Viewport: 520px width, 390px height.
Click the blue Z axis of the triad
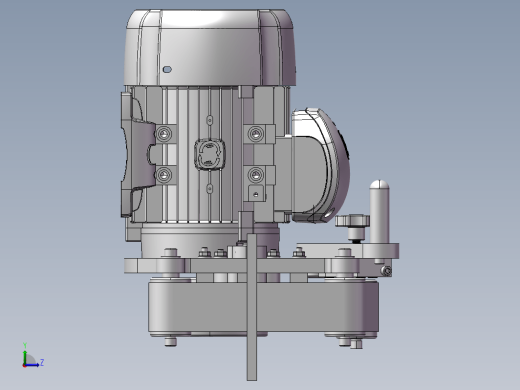pyautogui.click(x=32, y=365)
